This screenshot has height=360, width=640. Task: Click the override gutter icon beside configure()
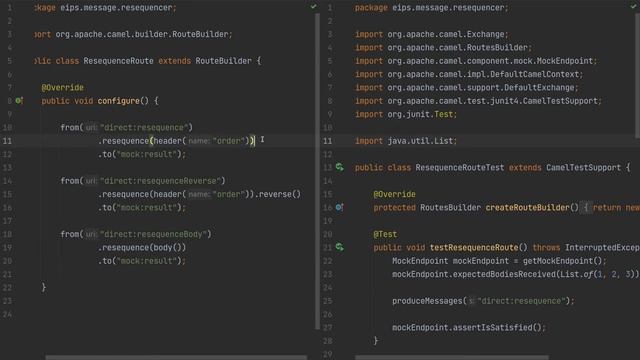pyautogui.click(x=19, y=100)
